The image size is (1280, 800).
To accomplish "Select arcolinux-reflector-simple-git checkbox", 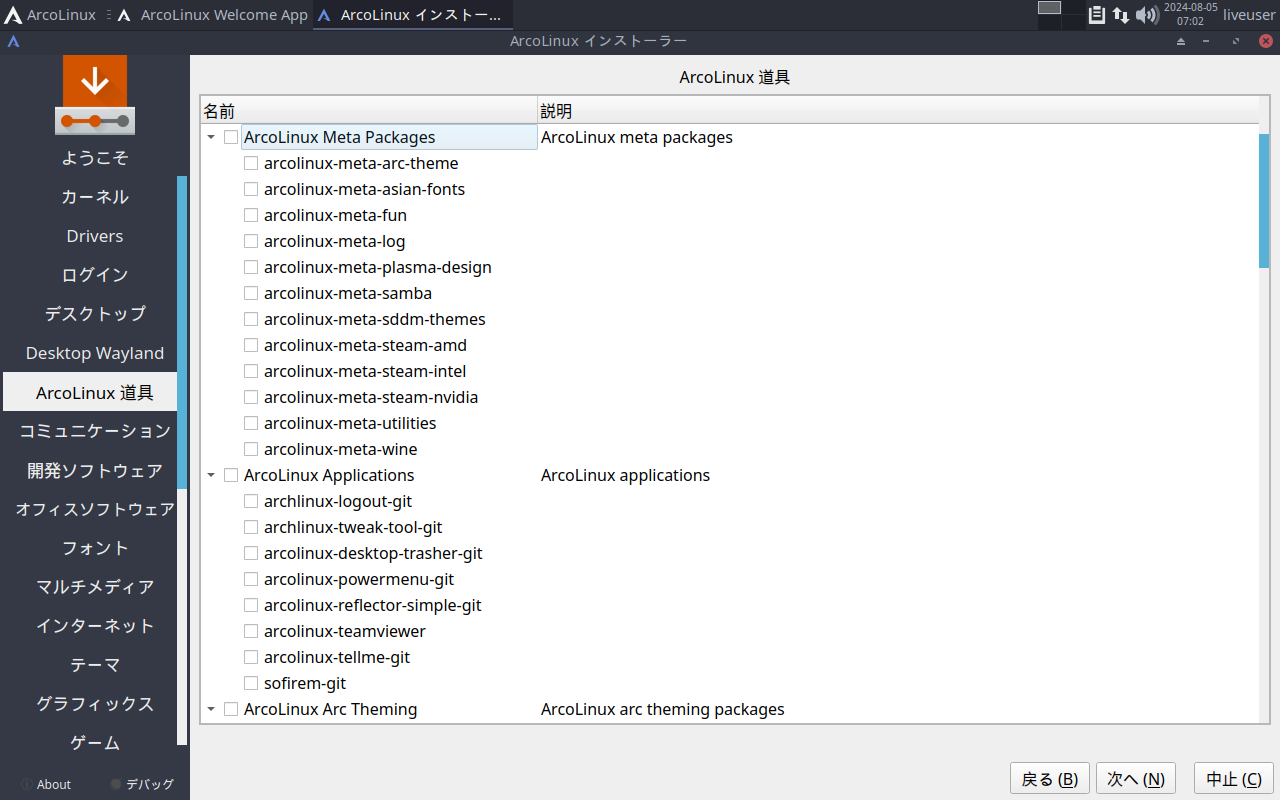I will click(251, 605).
